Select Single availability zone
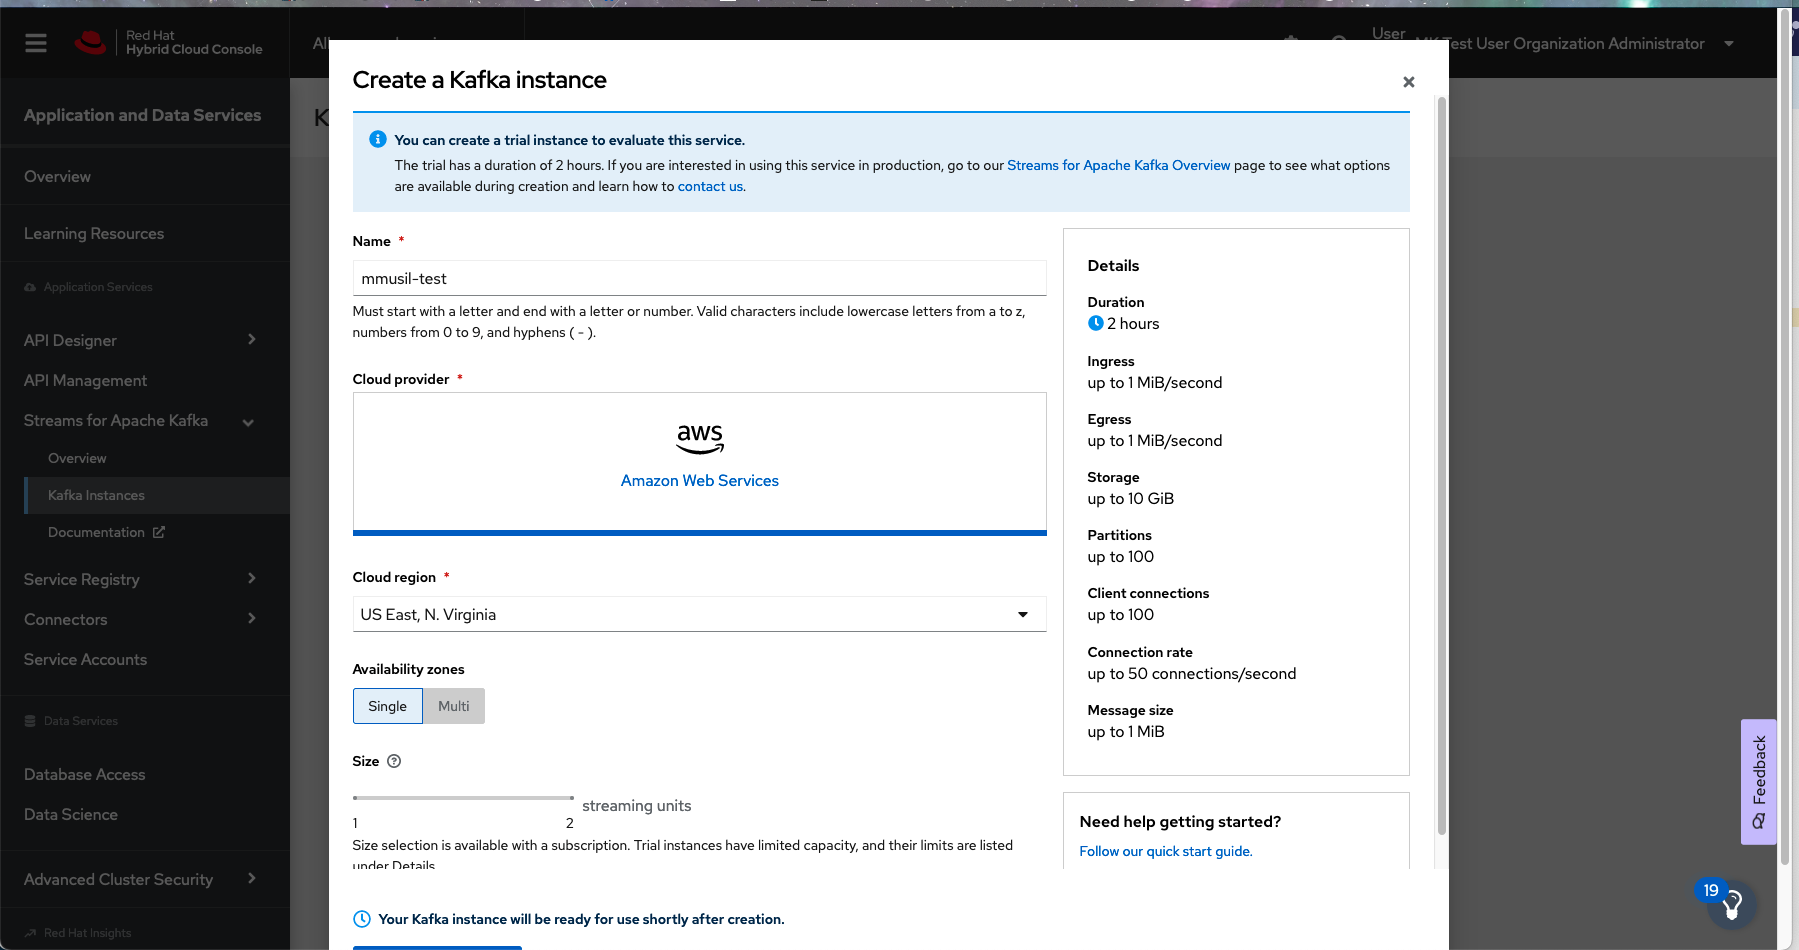Viewport: 1799px width, 950px height. pos(387,706)
